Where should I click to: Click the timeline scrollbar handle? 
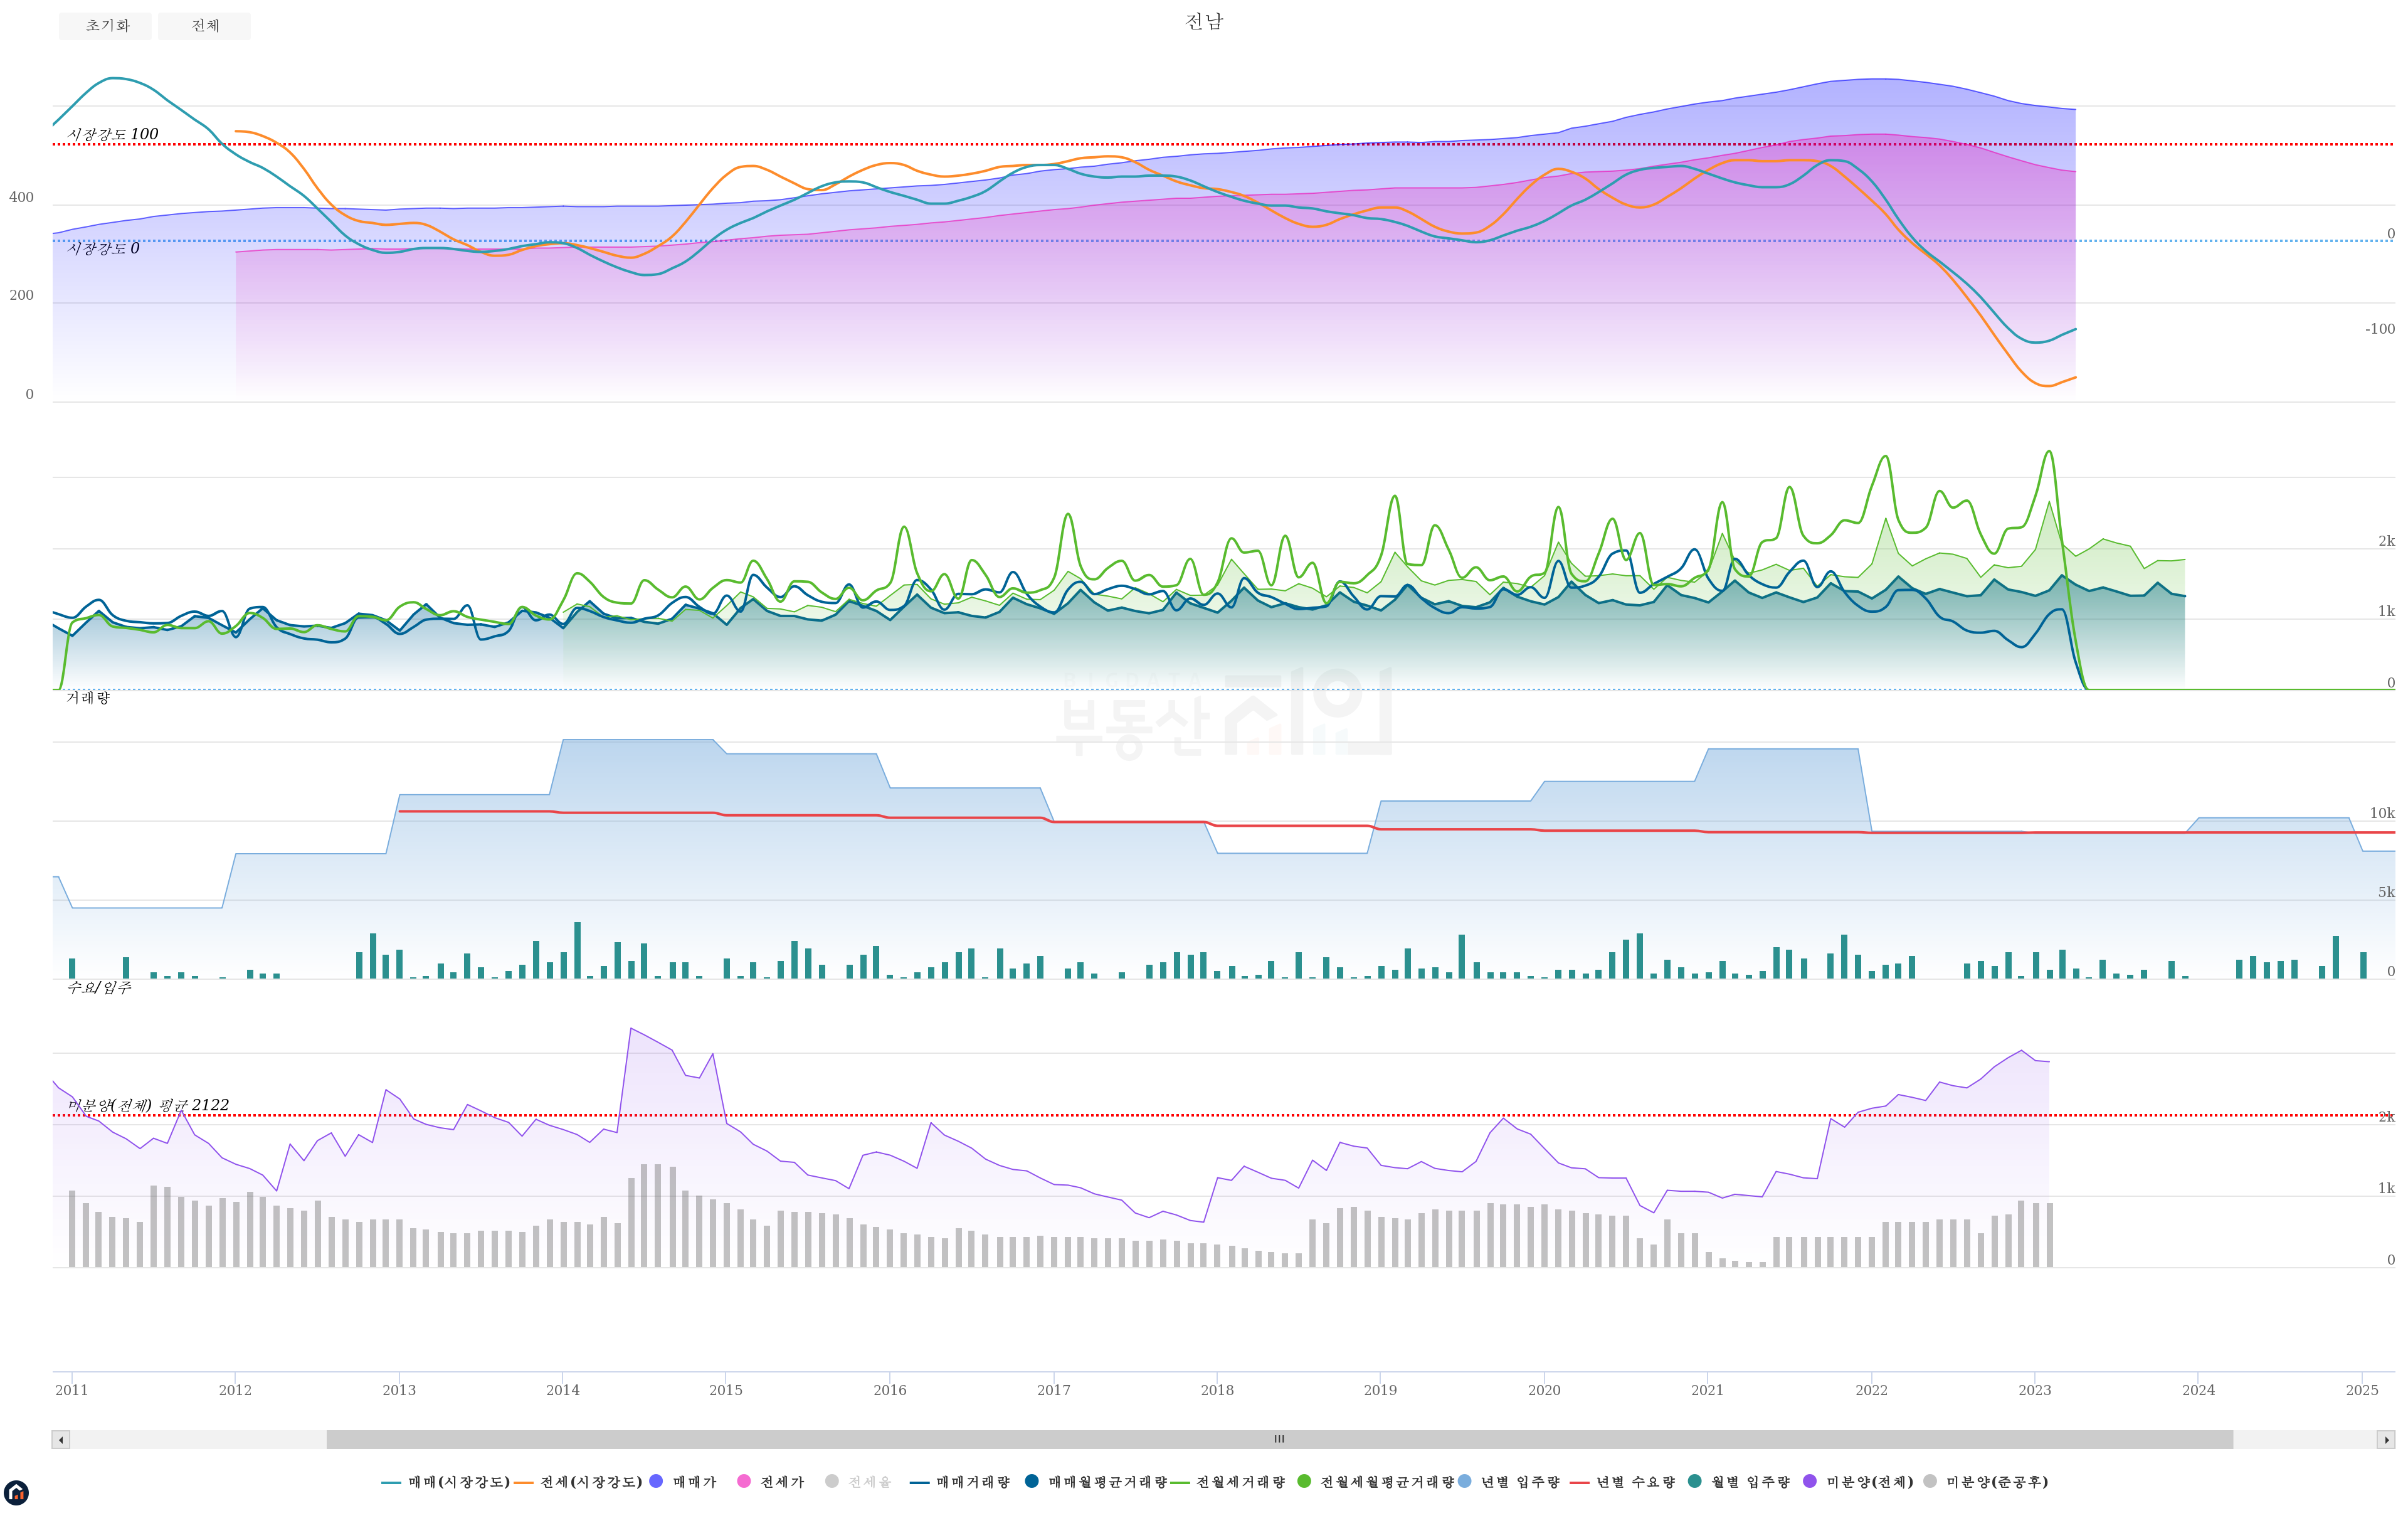(x=1279, y=1440)
